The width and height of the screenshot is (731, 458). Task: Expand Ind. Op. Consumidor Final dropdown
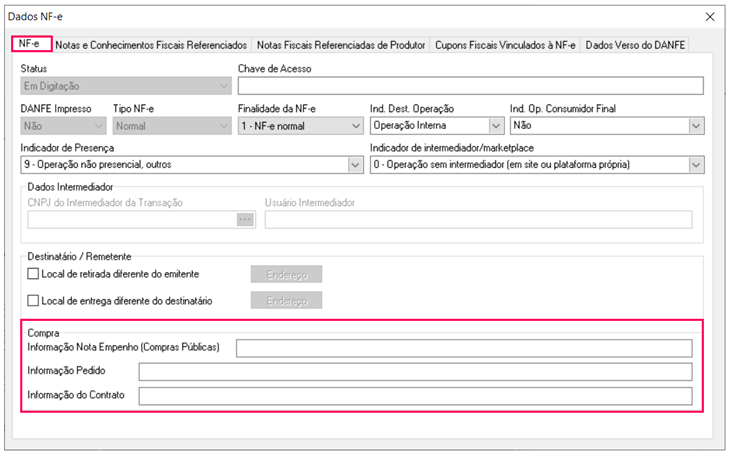(x=696, y=126)
